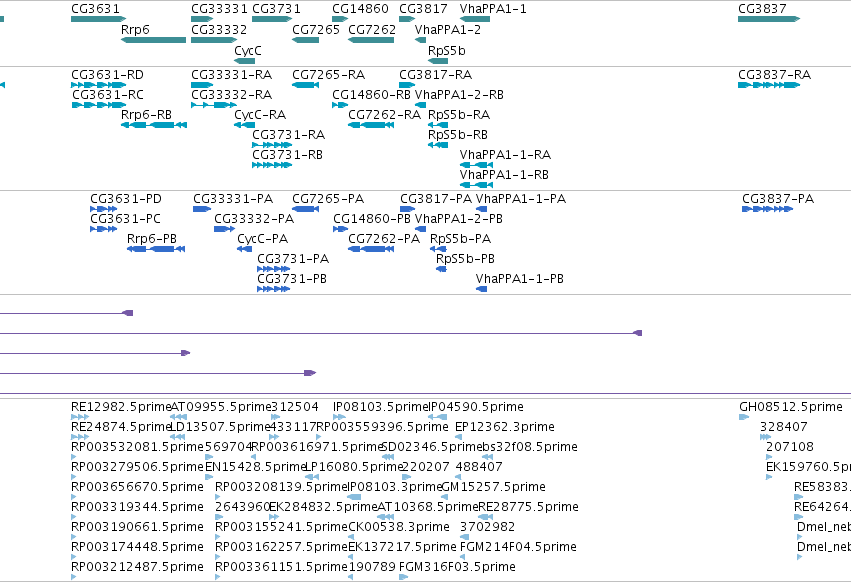This screenshot has height=582, width=851.
Task: Select the CycC-PA protein glyph
Action: (x=245, y=249)
